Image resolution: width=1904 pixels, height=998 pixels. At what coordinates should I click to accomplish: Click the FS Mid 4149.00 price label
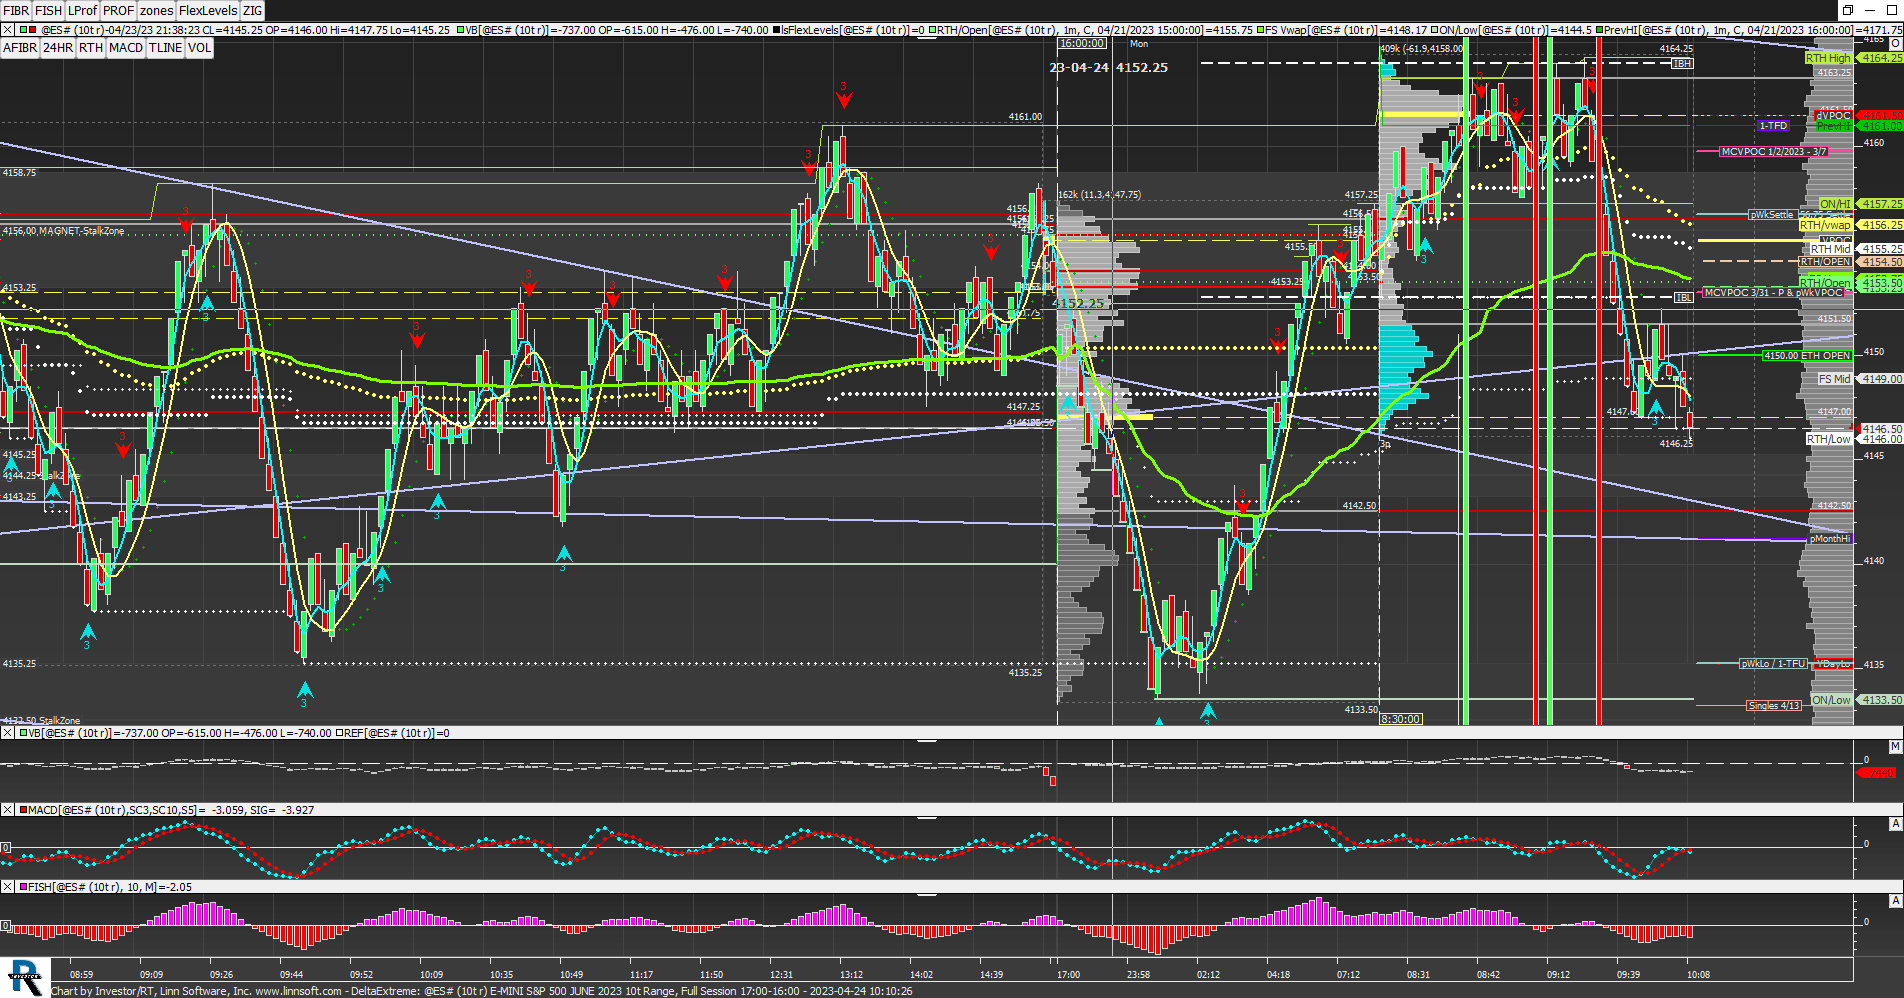tap(1859, 379)
